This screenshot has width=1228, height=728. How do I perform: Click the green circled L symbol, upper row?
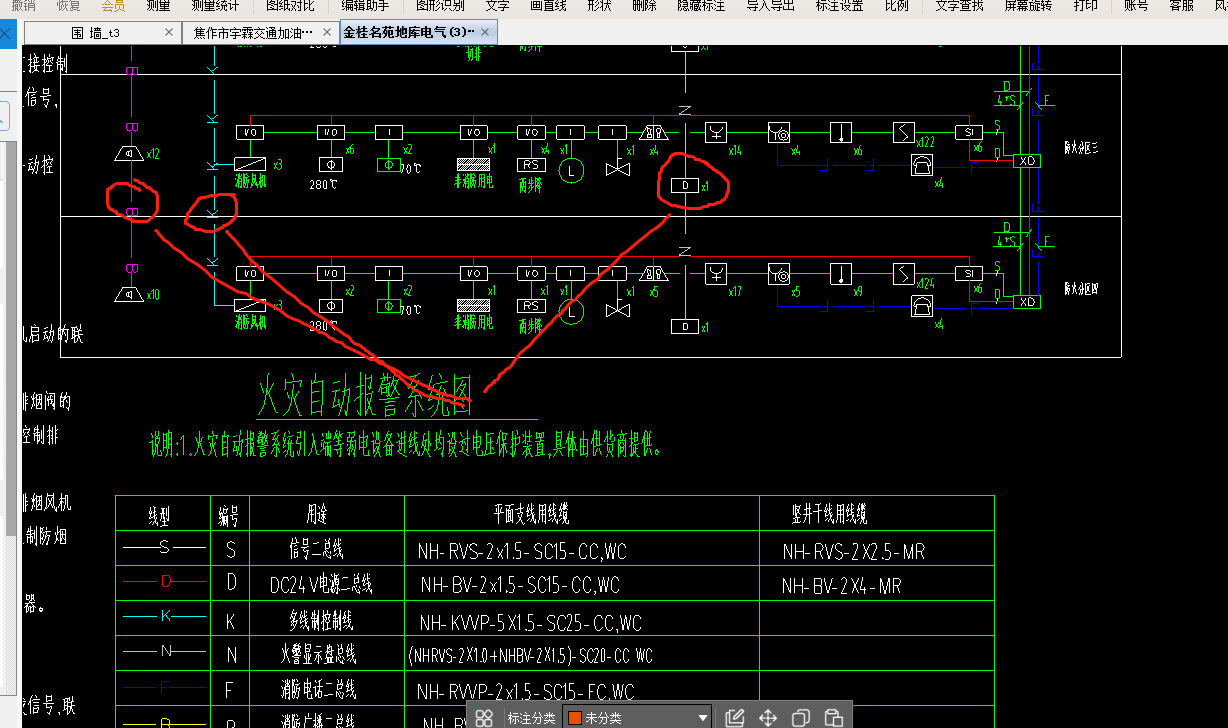[571, 171]
